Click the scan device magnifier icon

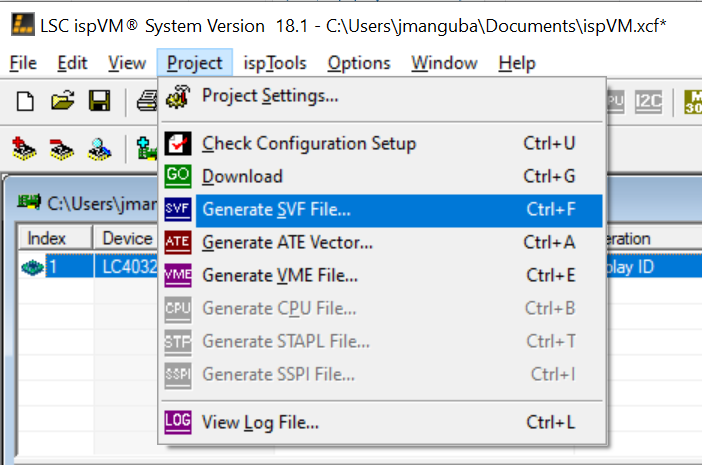pyautogui.click(x=99, y=149)
